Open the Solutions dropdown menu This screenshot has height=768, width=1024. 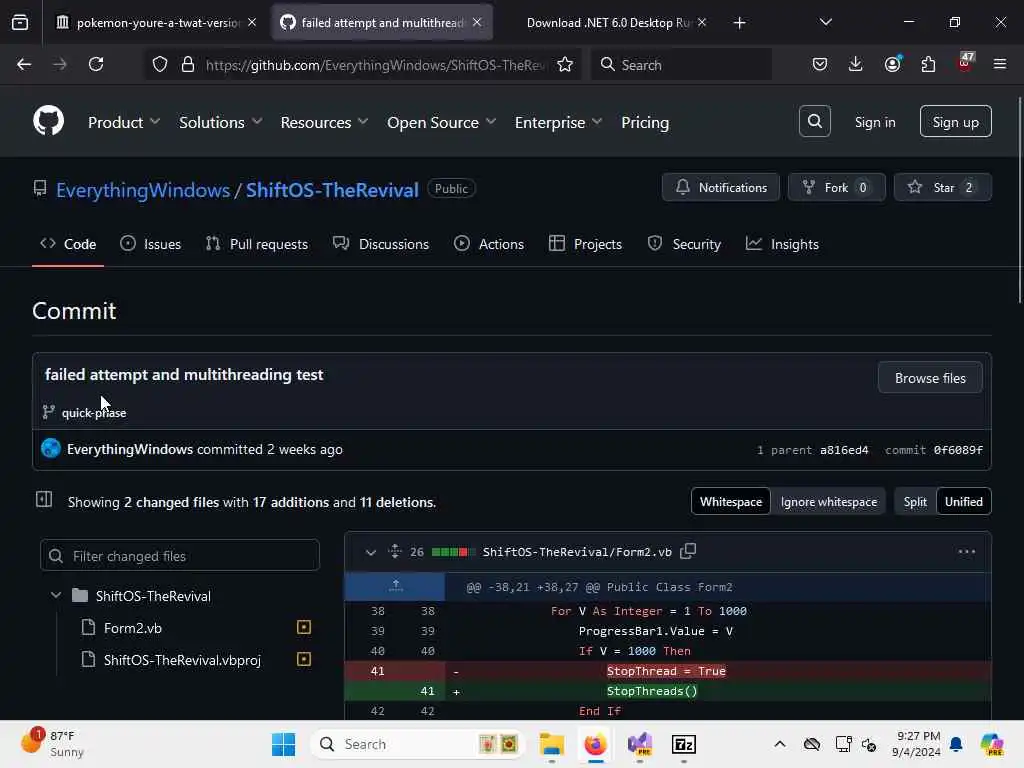click(x=221, y=122)
